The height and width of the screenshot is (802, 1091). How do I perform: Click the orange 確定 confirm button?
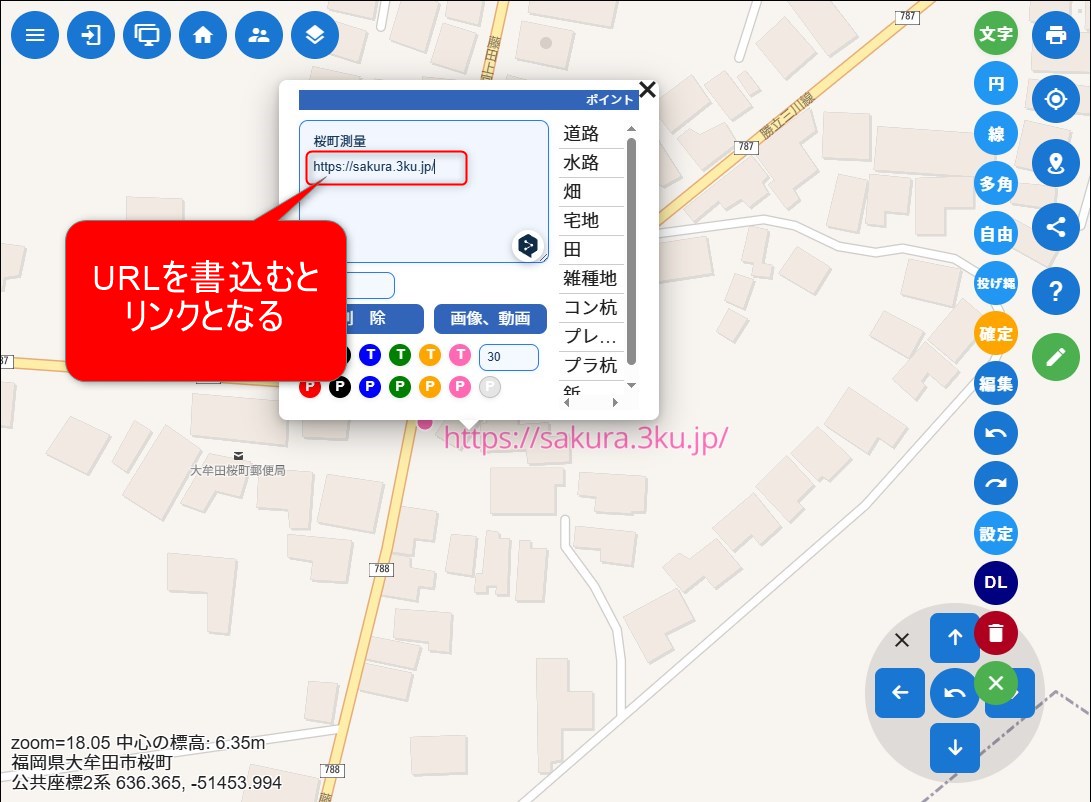click(996, 334)
